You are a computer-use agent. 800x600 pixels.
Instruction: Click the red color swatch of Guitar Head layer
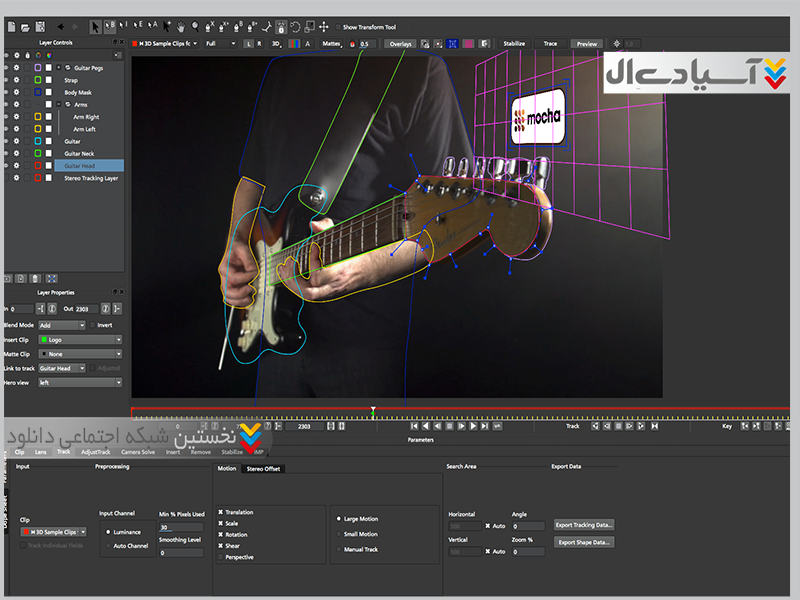tap(37, 166)
